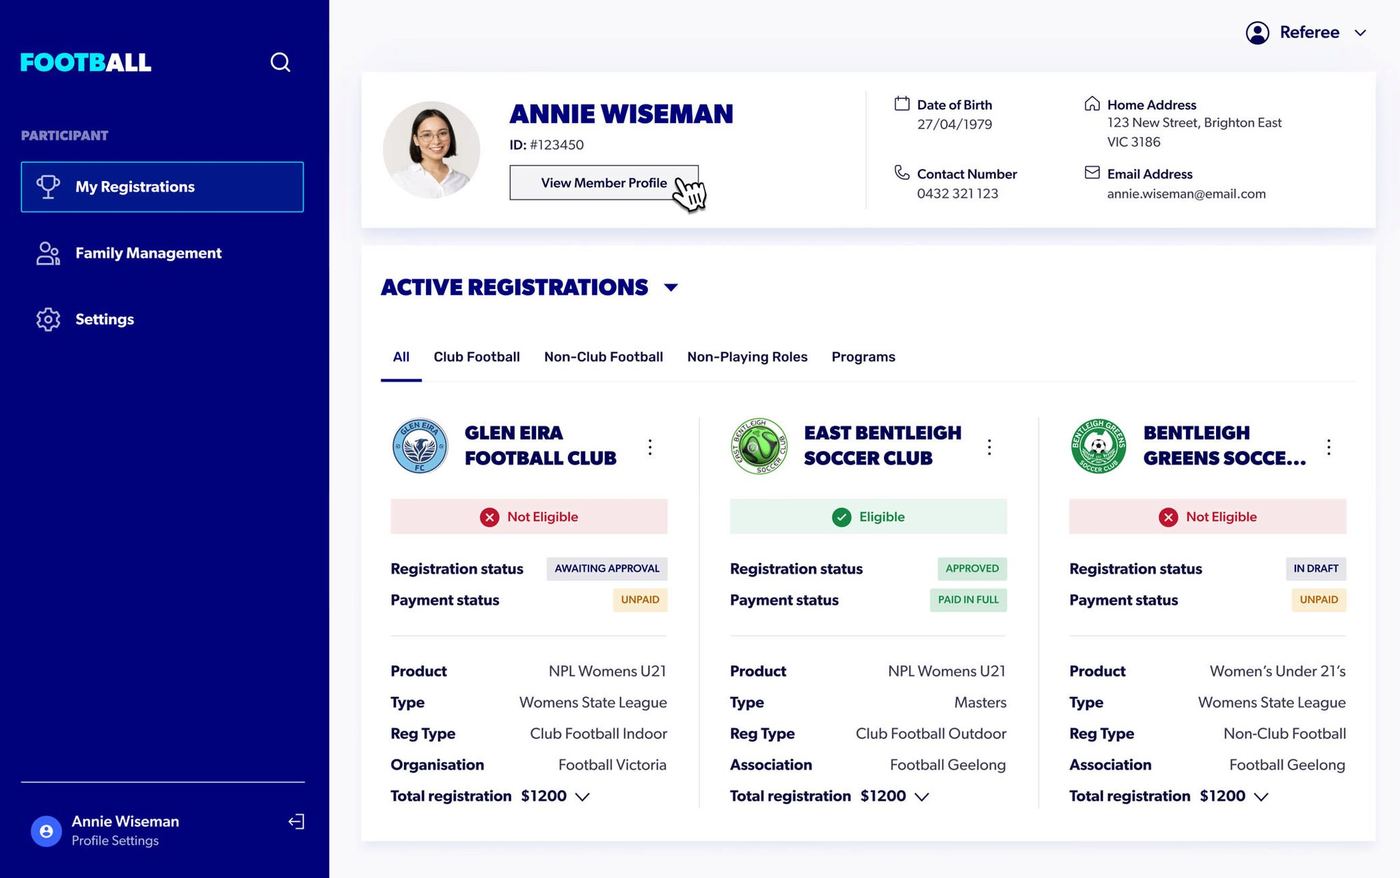Open Profile Settings under Annie Wiseman
Viewport: 1400px width, 878px height.
pos(115,841)
